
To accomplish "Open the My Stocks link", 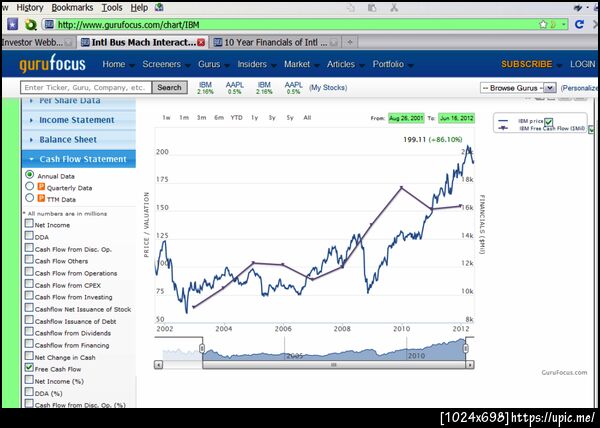I will (328, 88).
